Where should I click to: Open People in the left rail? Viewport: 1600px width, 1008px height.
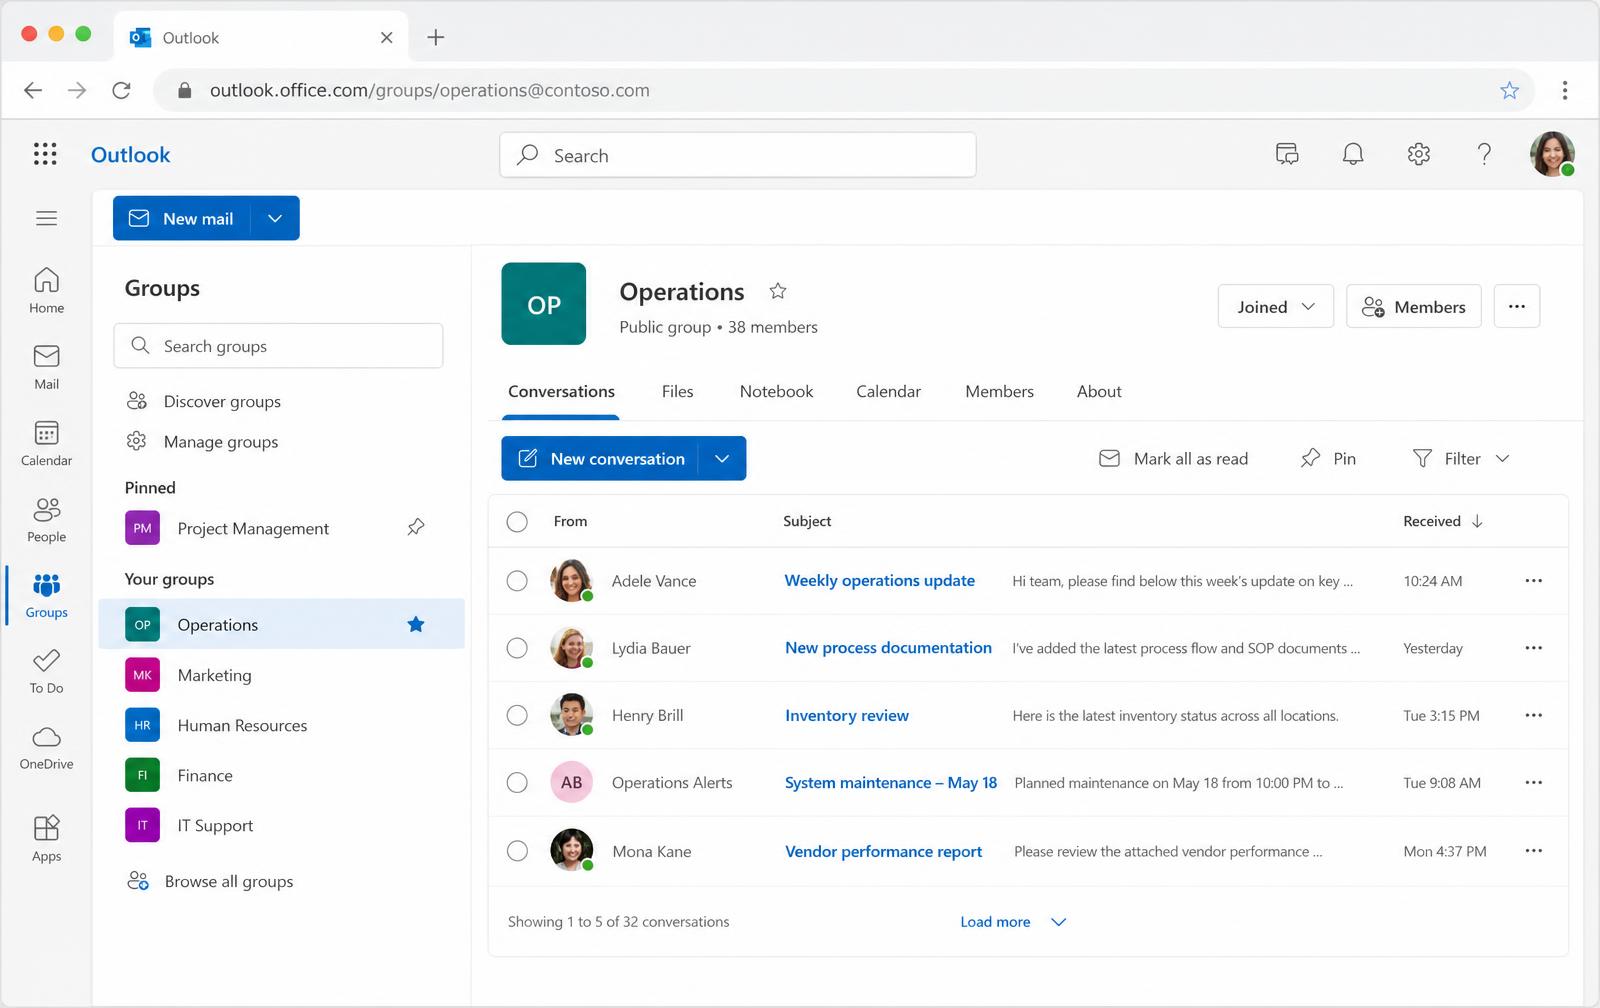46,520
